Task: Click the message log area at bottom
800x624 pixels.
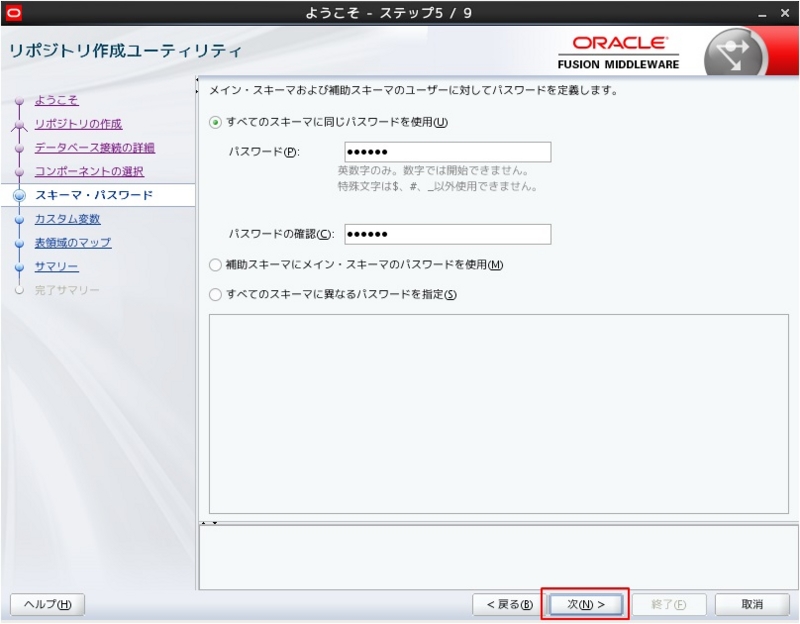Action: click(498, 557)
